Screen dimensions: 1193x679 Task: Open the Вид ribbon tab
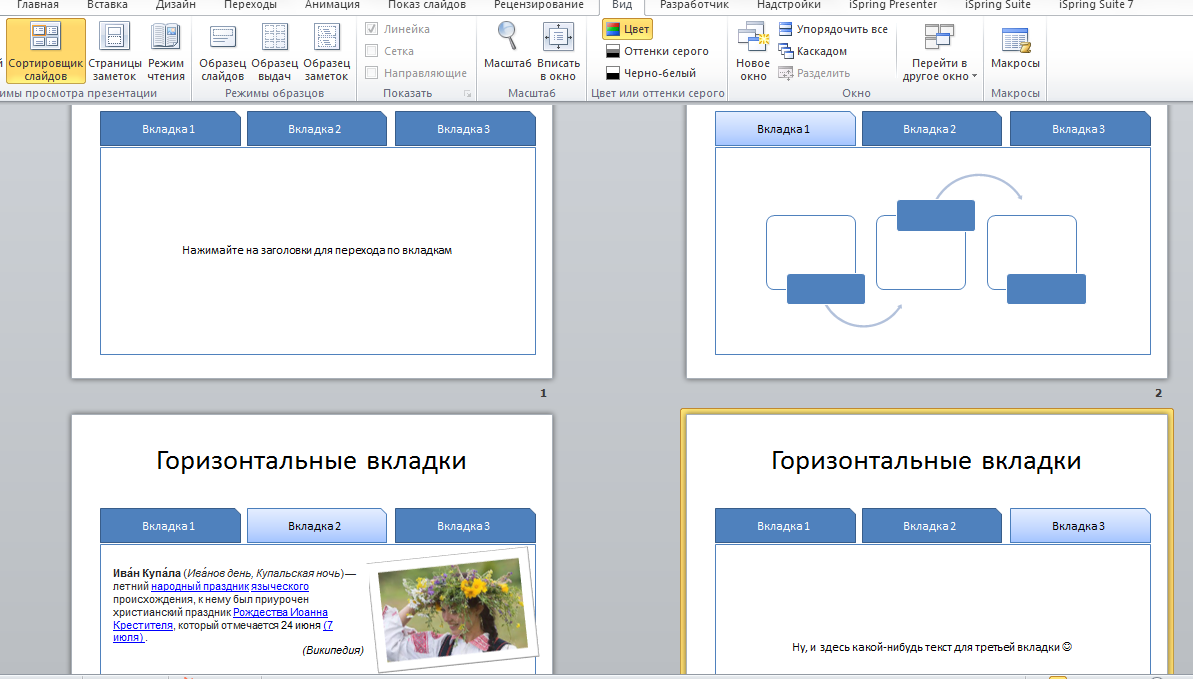pyautogui.click(x=622, y=5)
